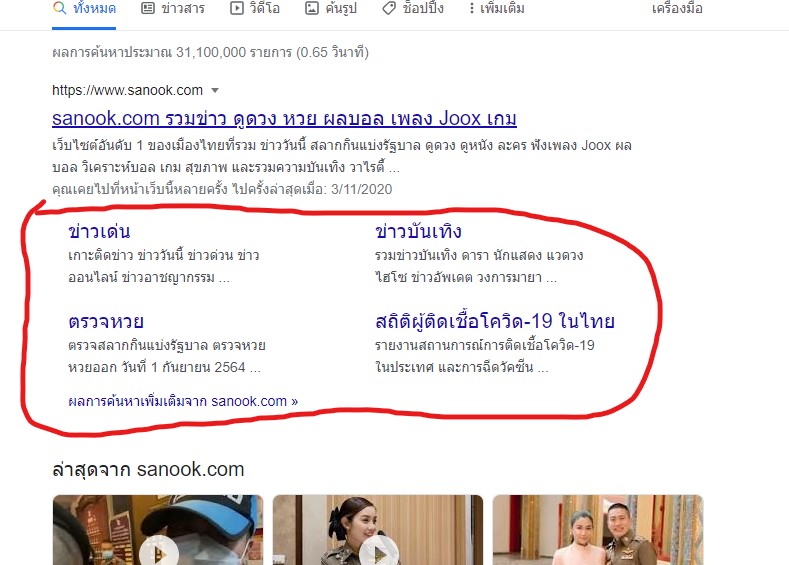Image resolution: width=789 pixels, height=565 pixels.
Task: Click the tag icon beside ช็อปปิ้ง
Action: 389,9
